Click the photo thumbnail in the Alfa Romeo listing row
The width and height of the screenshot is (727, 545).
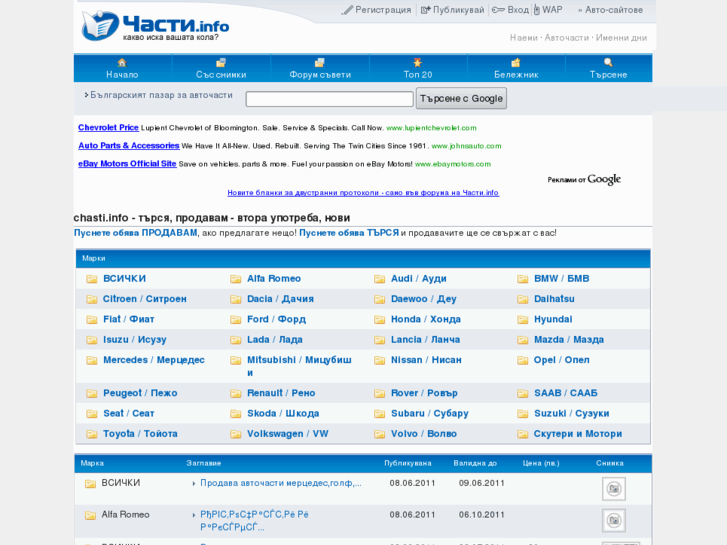(x=614, y=520)
